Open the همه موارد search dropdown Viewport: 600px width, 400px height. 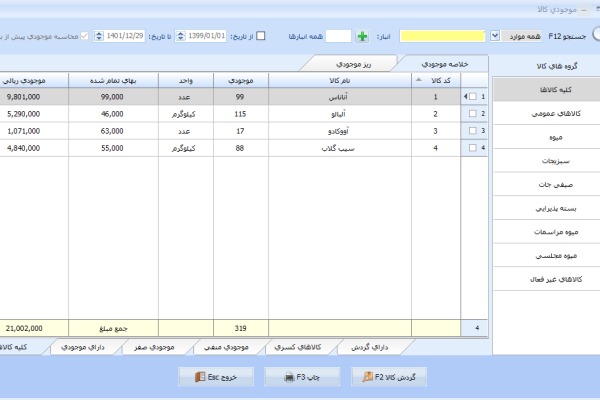point(495,36)
